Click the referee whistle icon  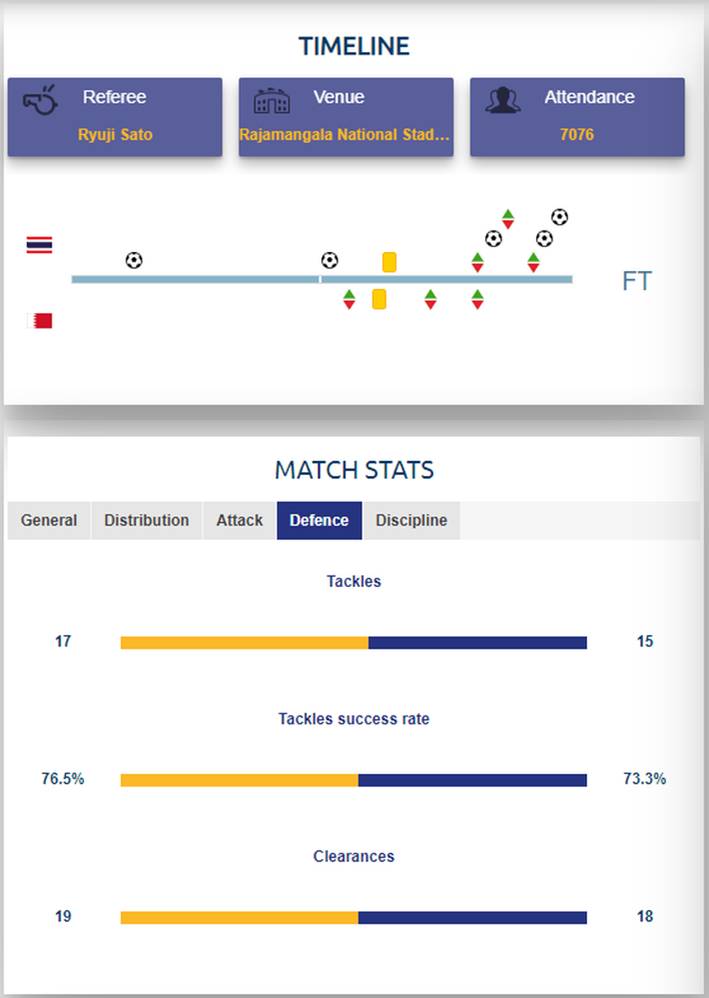[40, 101]
